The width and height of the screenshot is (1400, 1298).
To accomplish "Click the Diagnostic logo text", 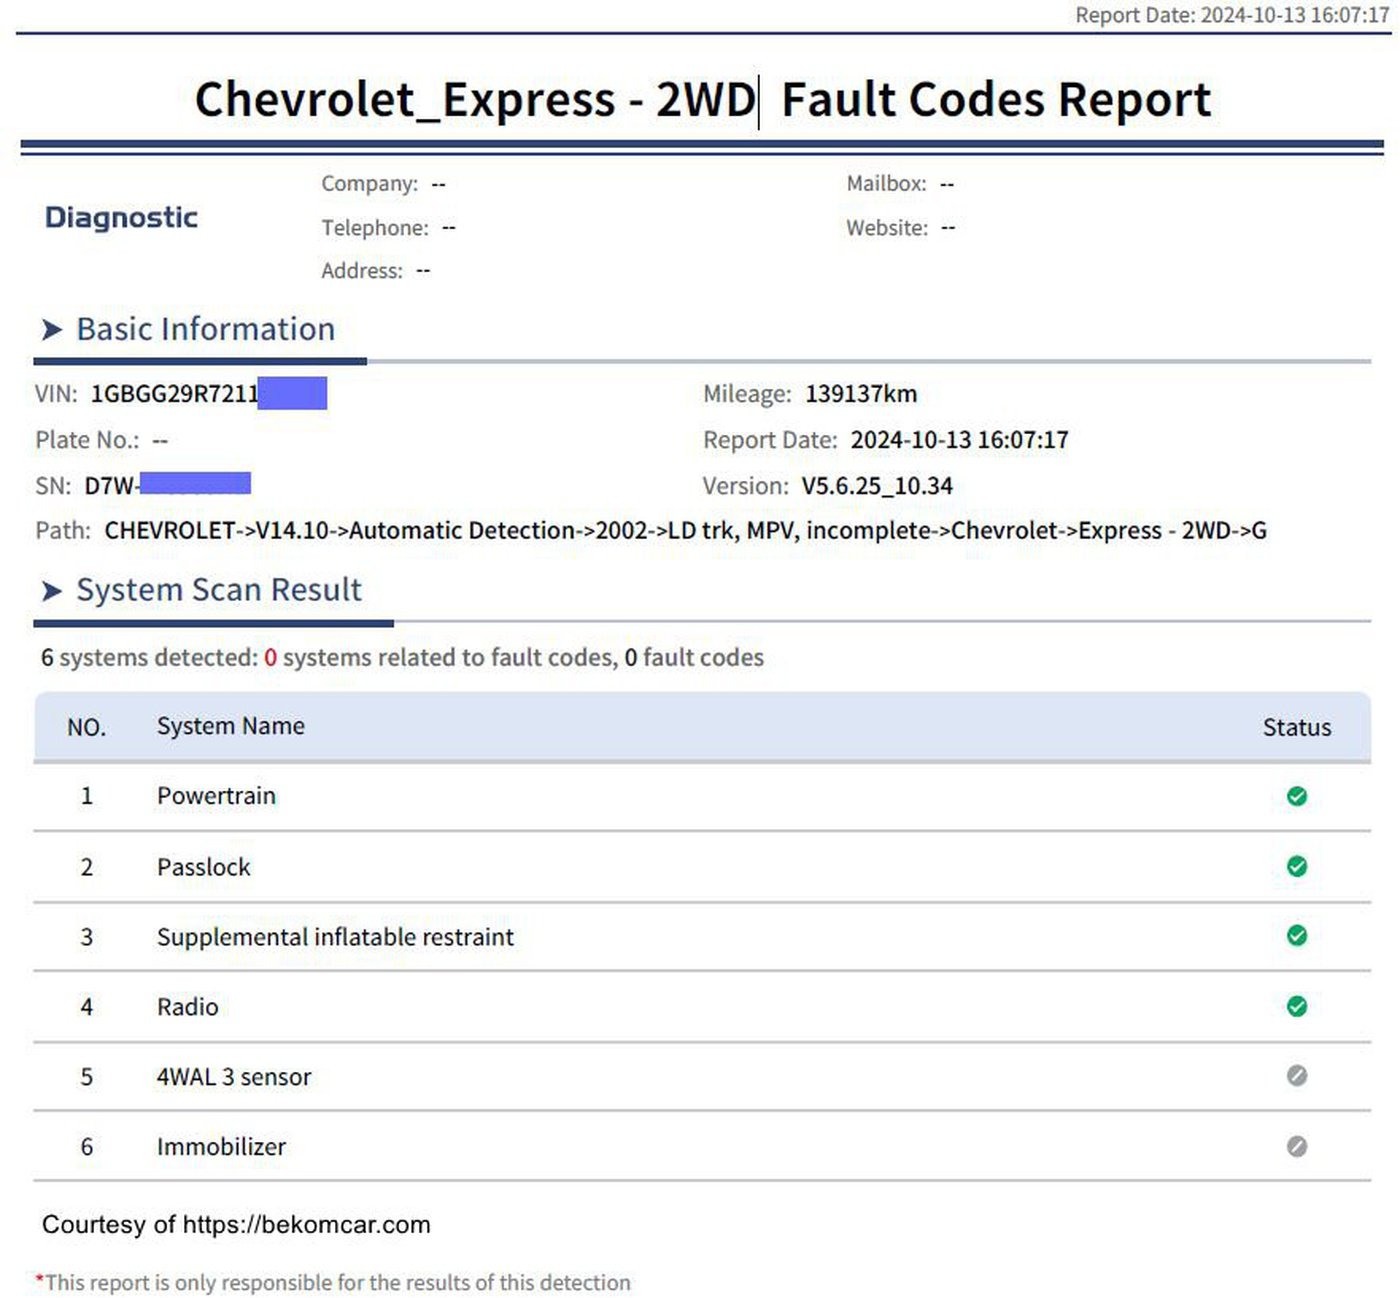I will 121,217.
